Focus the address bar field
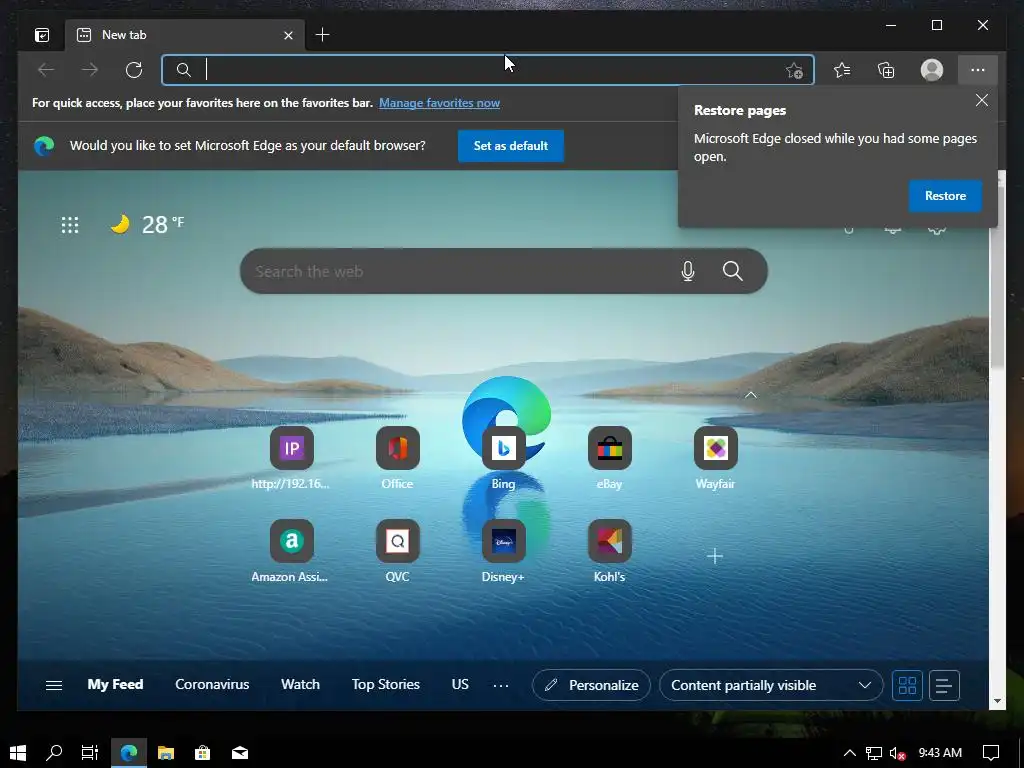Viewport: 1024px width, 768px height. (488, 70)
